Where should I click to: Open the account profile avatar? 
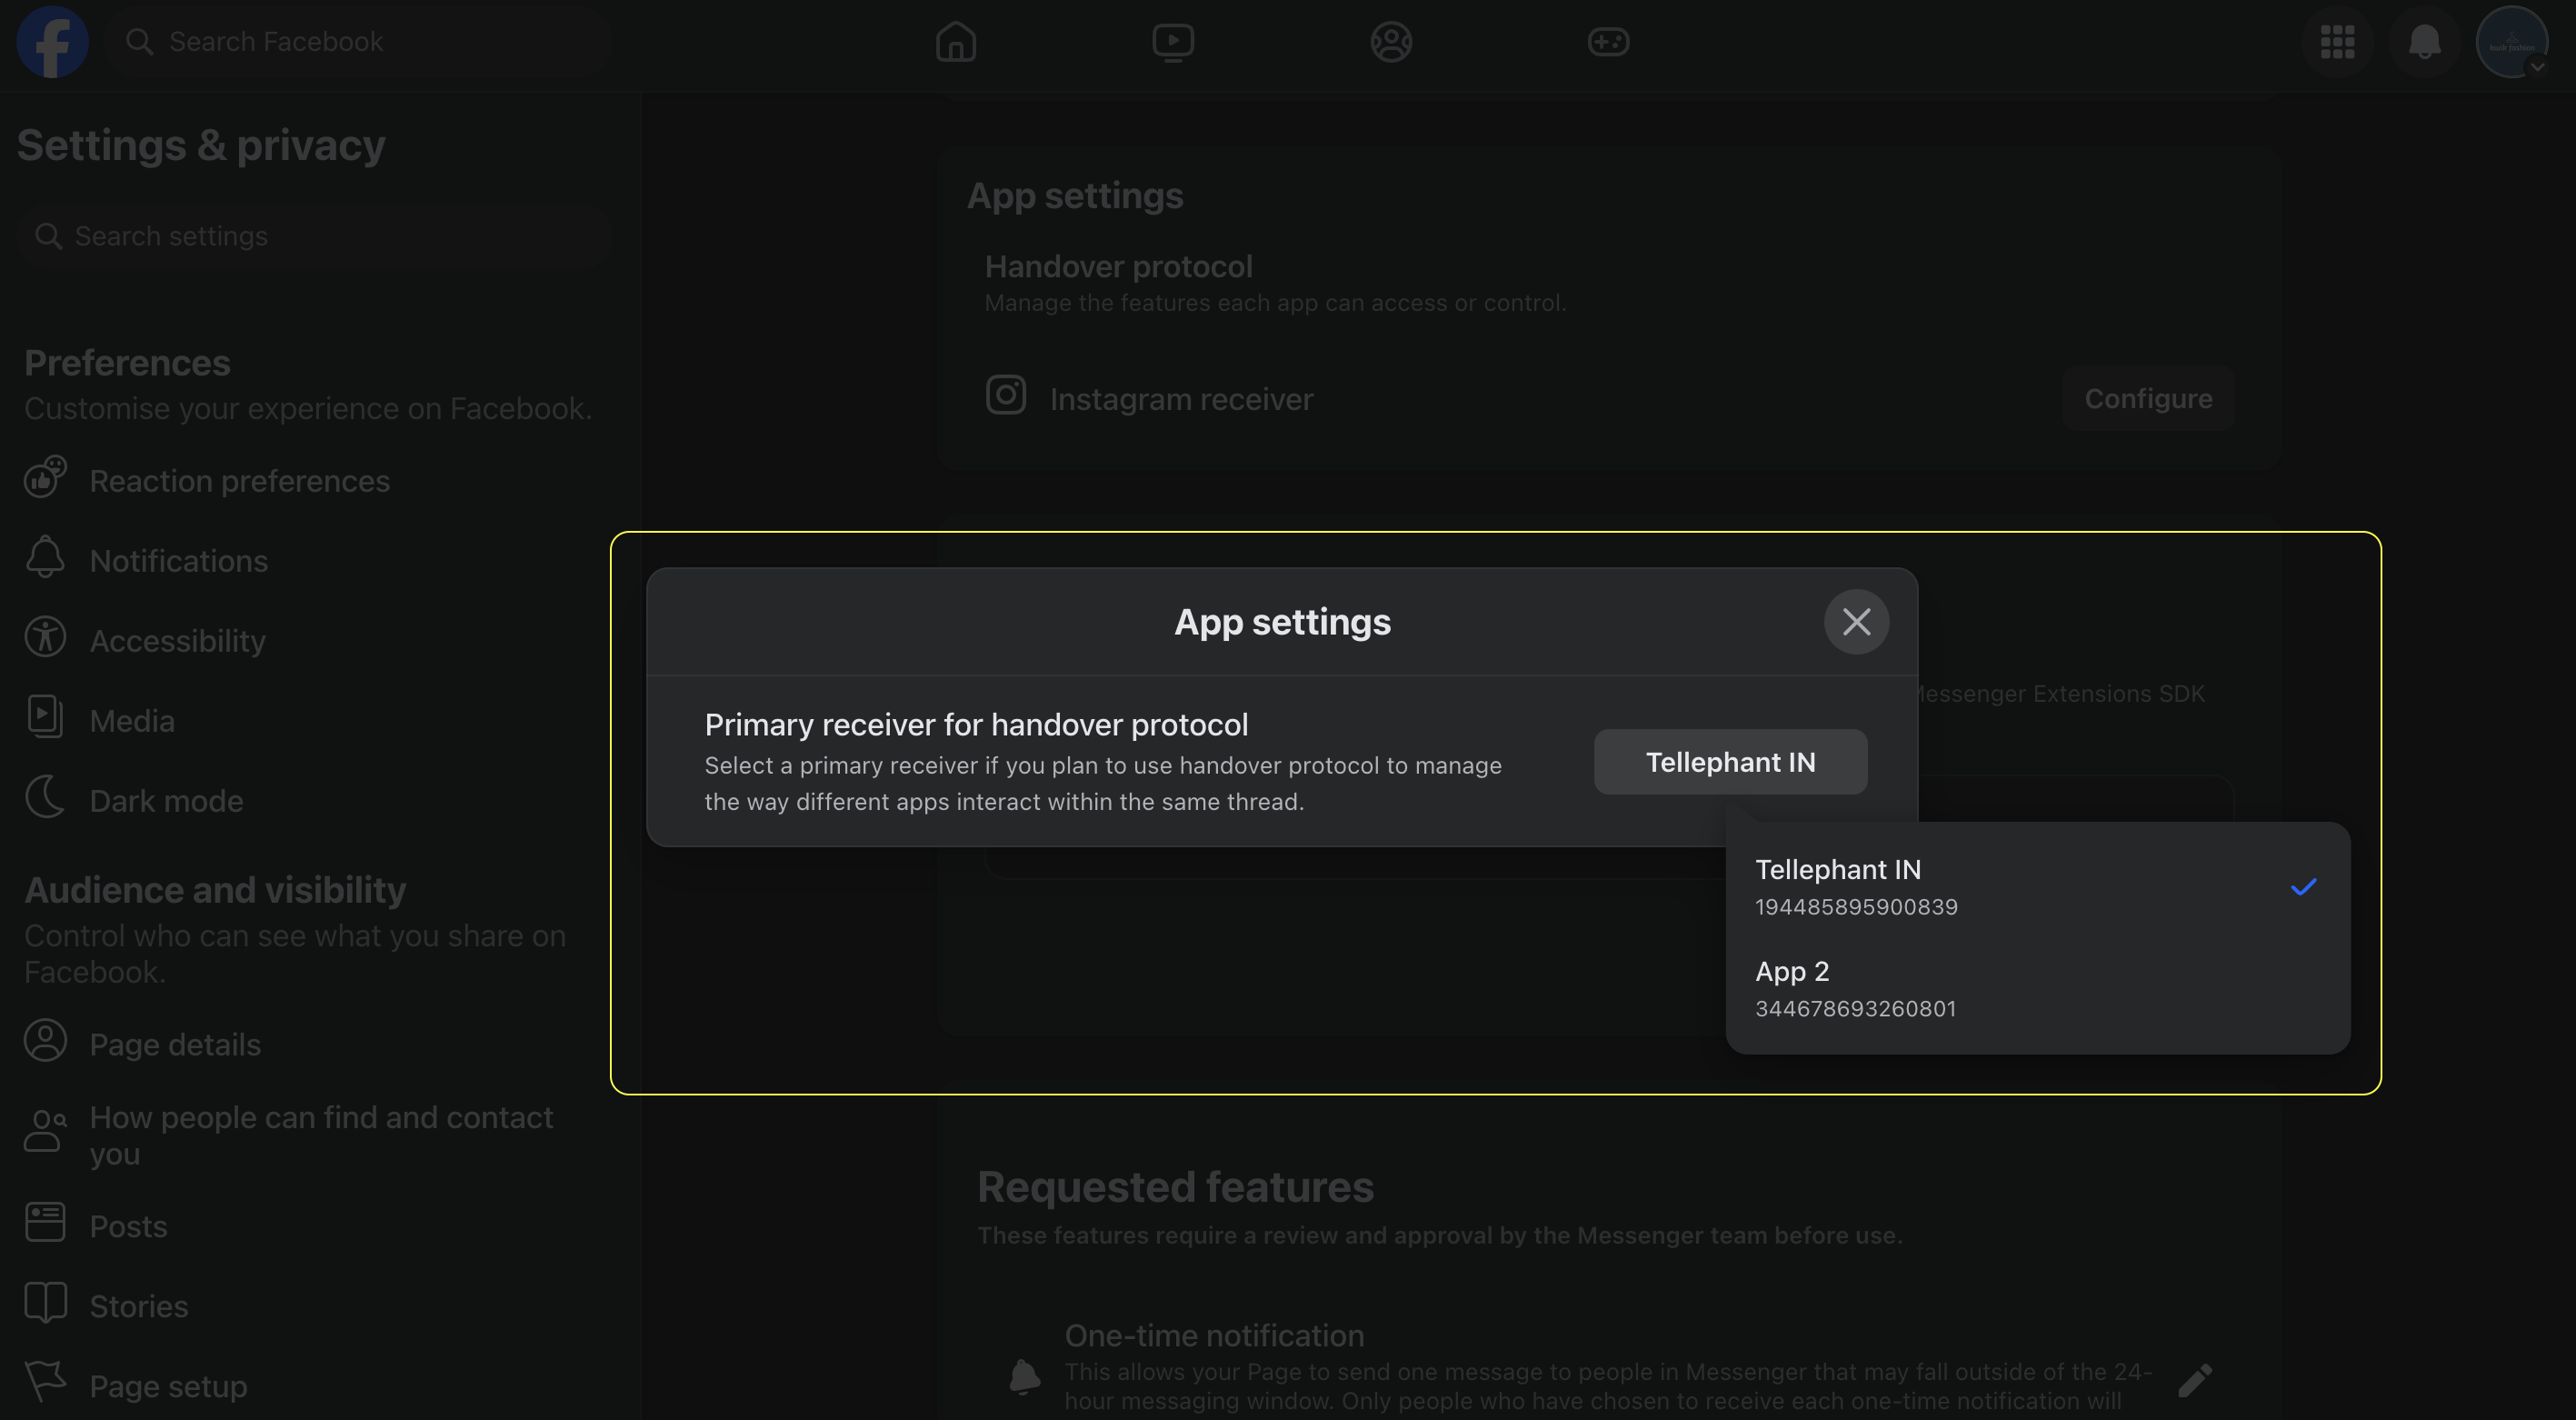(x=2511, y=41)
